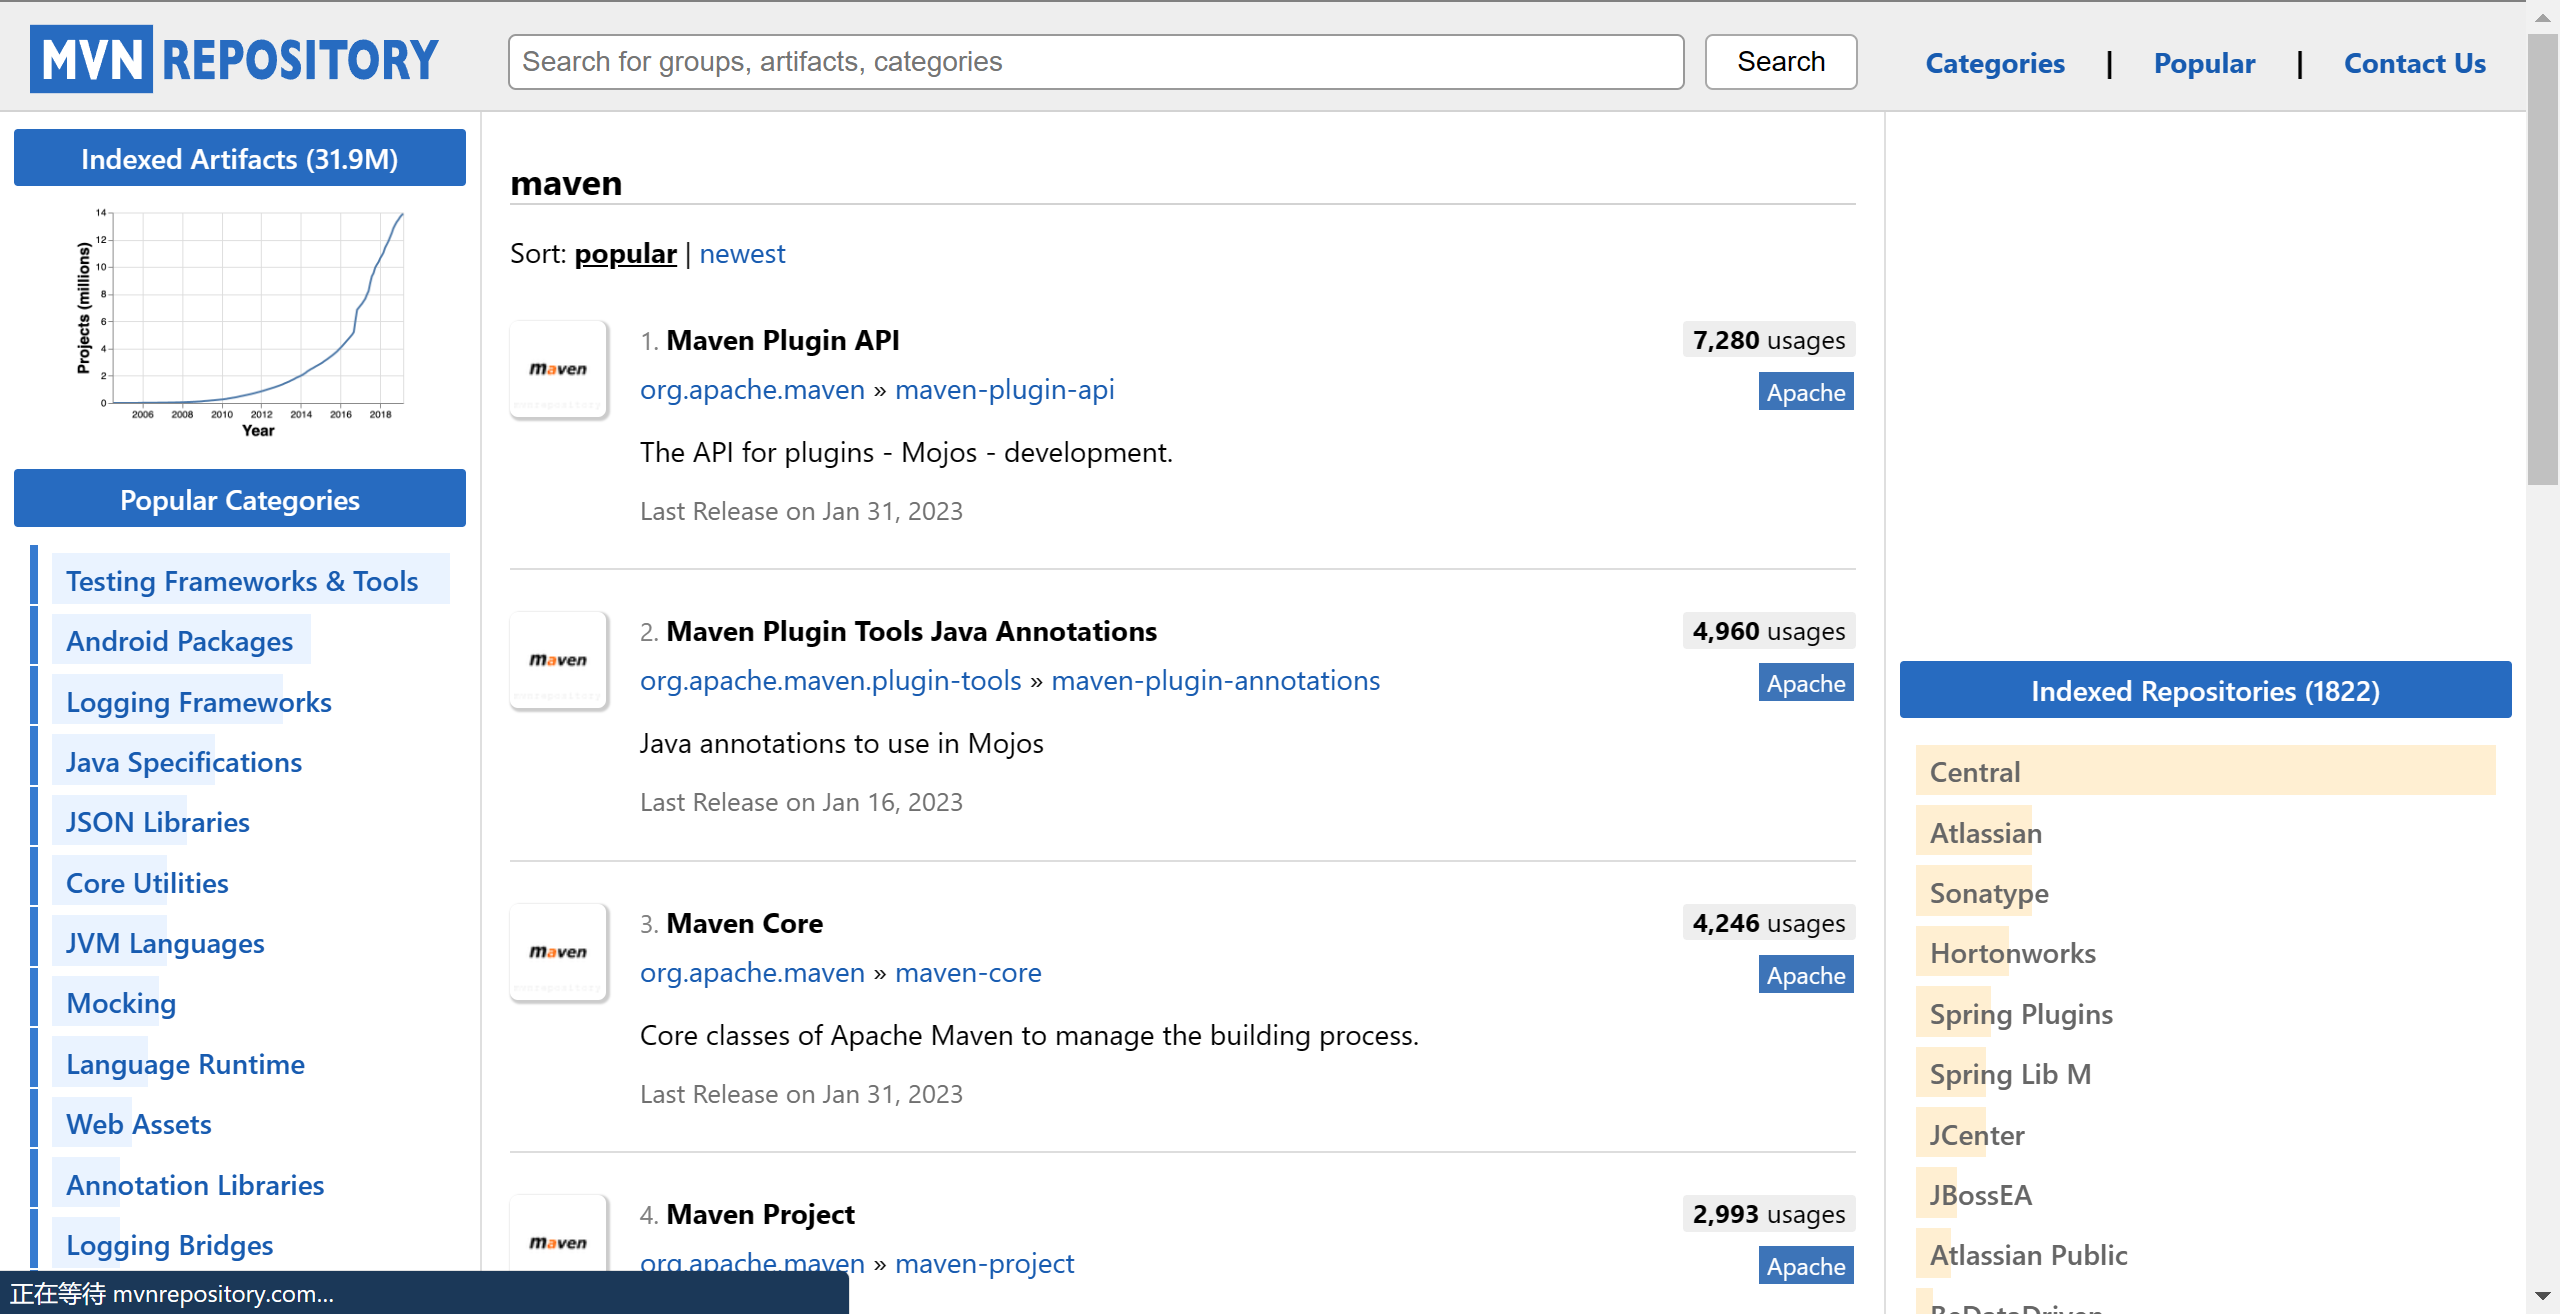Open the maven-project artifact link
This screenshot has height=1314, width=2560.
click(x=984, y=1263)
